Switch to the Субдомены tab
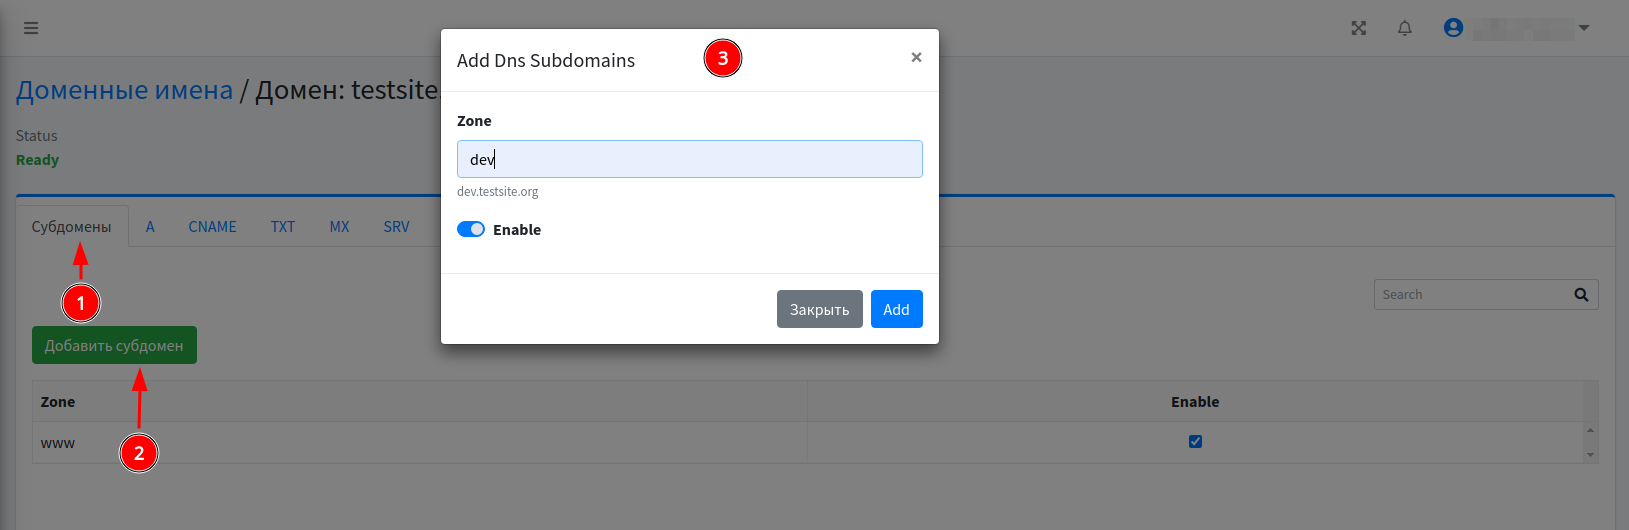The width and height of the screenshot is (1629, 530). click(71, 227)
